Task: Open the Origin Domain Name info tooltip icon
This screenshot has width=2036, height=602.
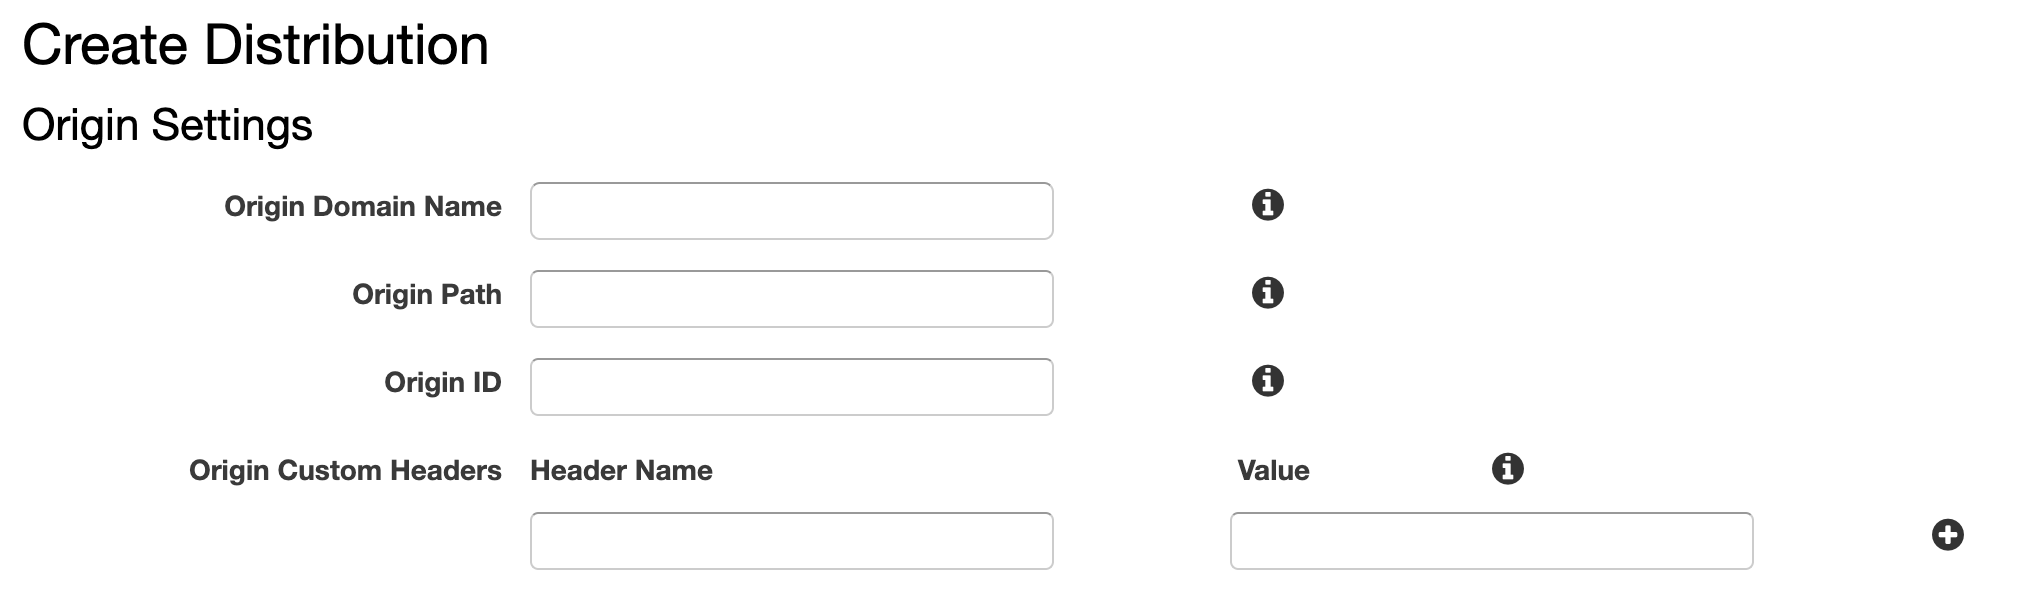Action: [x=1267, y=205]
